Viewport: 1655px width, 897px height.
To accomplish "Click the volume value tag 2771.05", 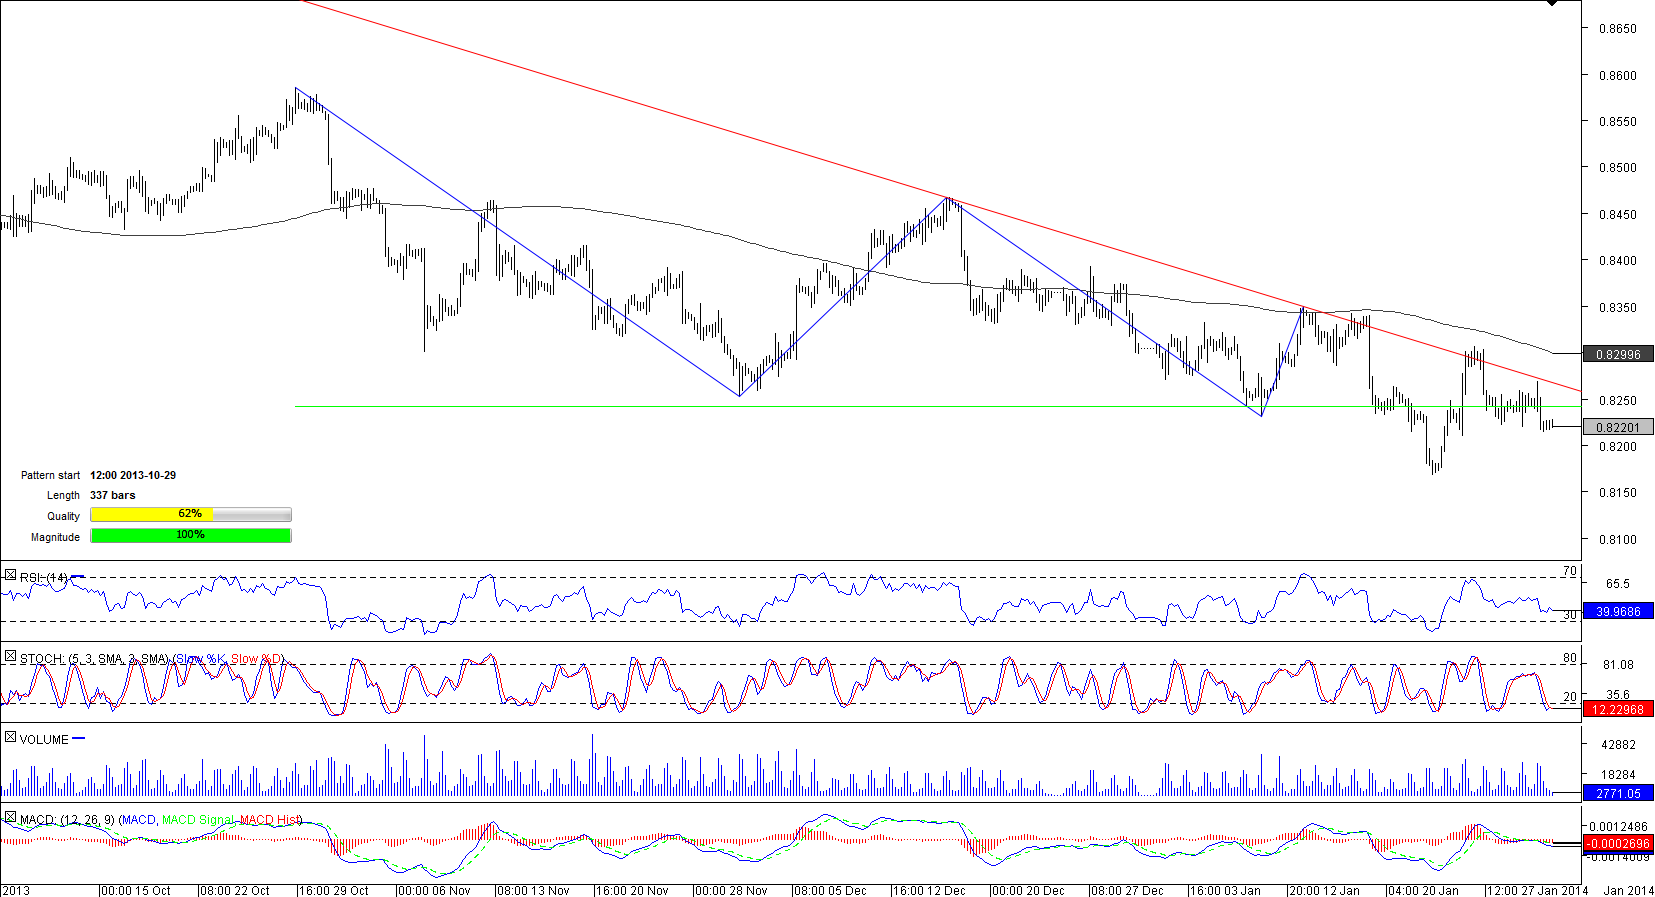I will [x=1617, y=793].
